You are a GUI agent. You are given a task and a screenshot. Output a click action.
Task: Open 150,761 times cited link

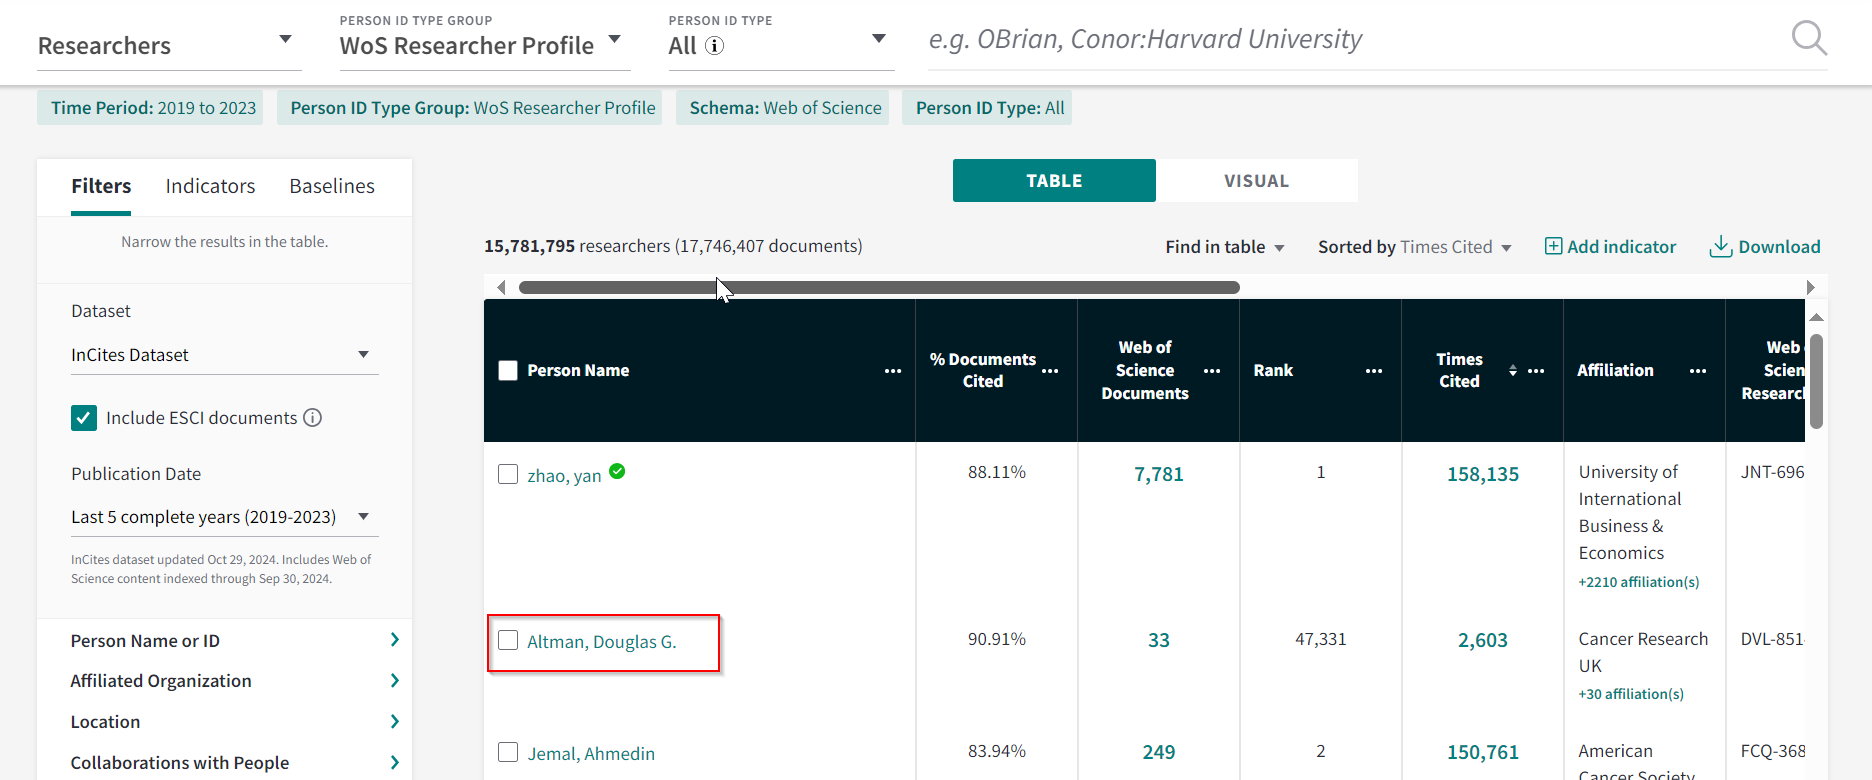[x=1482, y=753]
